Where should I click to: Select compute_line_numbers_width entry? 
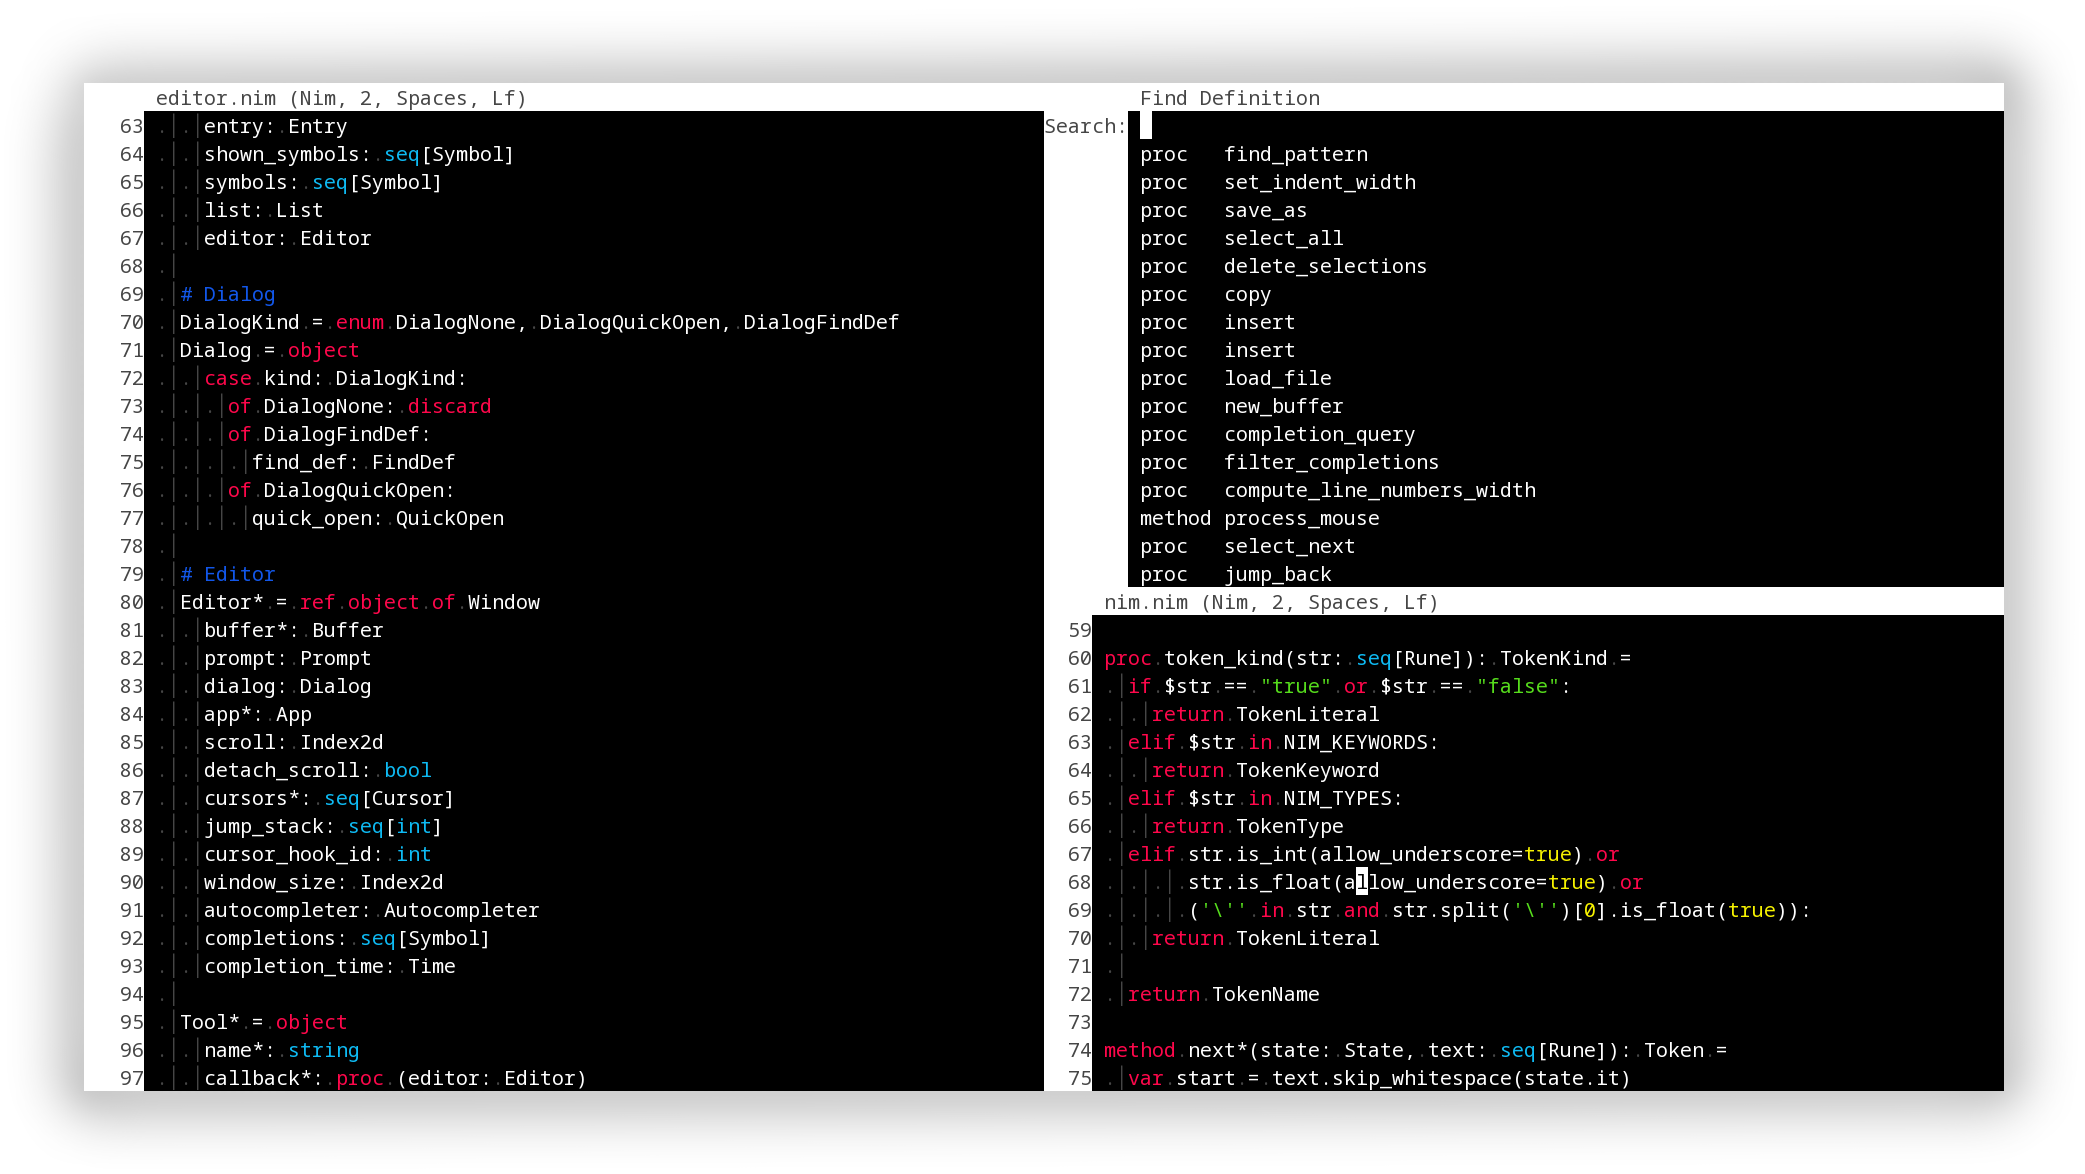[x=1379, y=490]
